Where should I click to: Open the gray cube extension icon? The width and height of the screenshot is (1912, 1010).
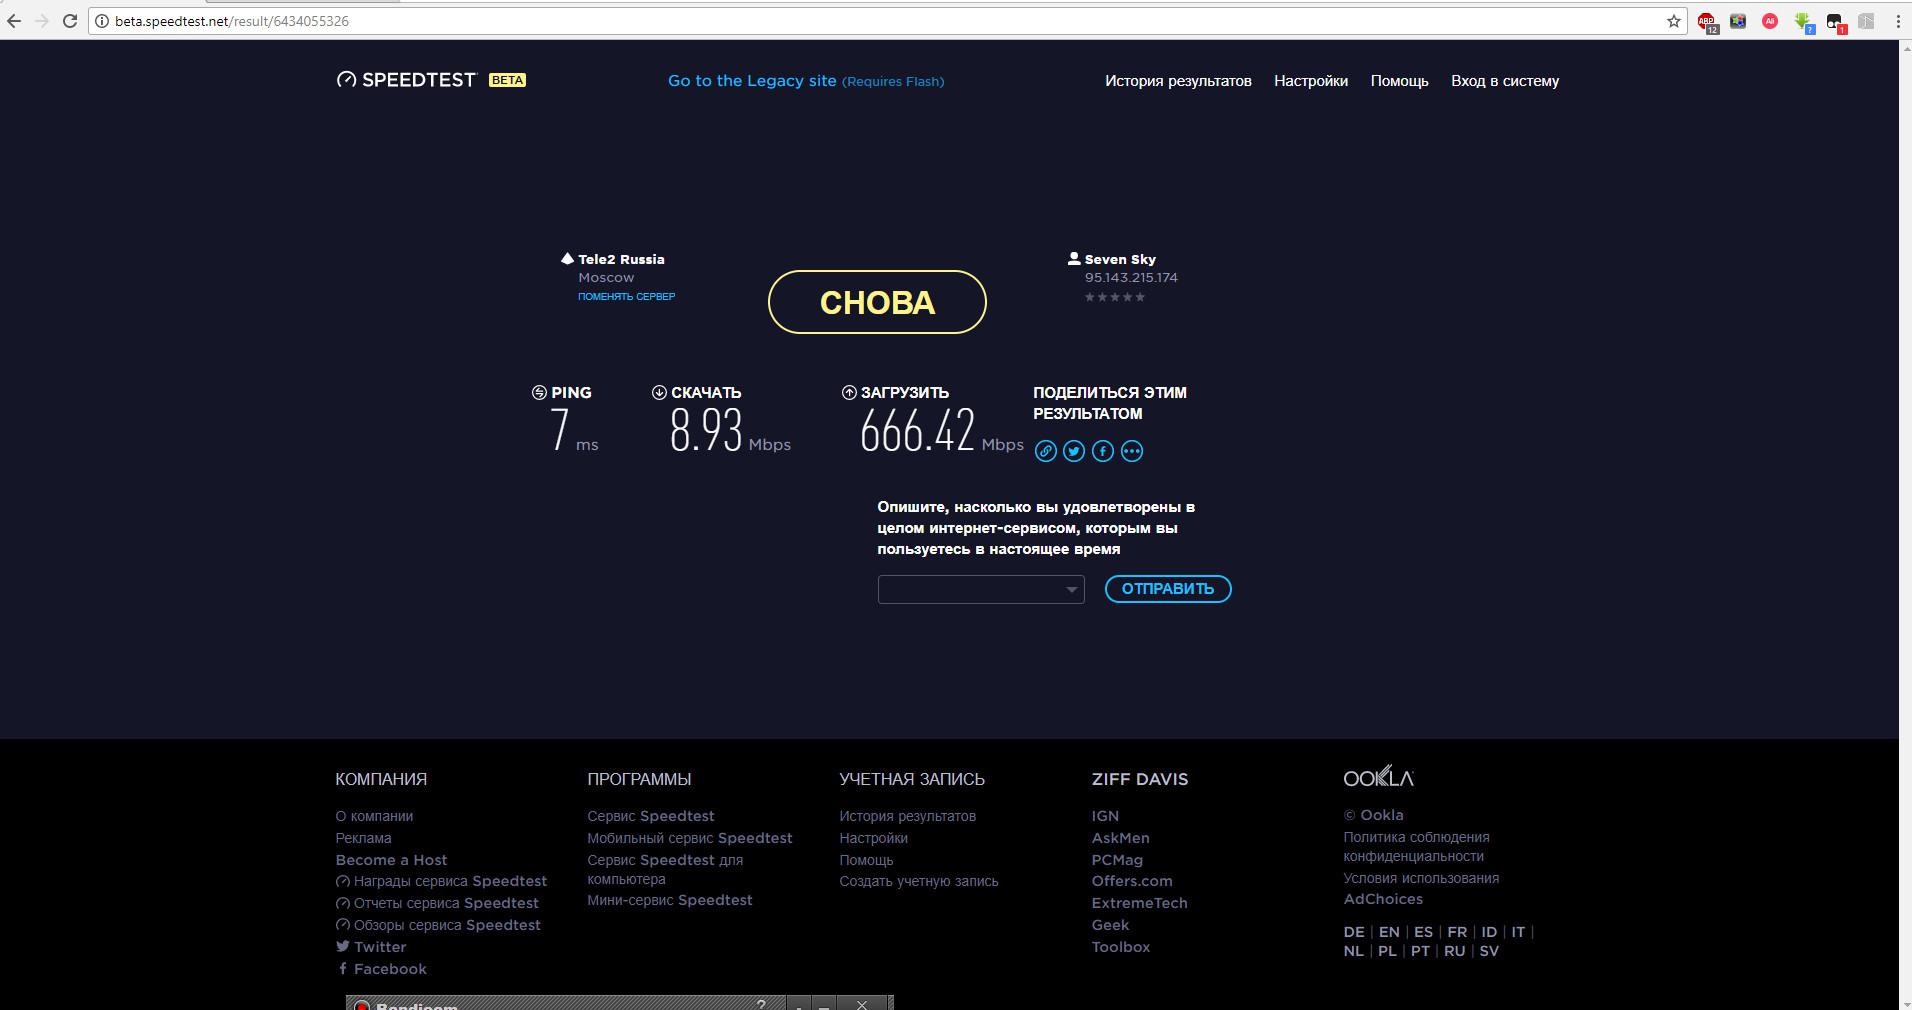1866,21
